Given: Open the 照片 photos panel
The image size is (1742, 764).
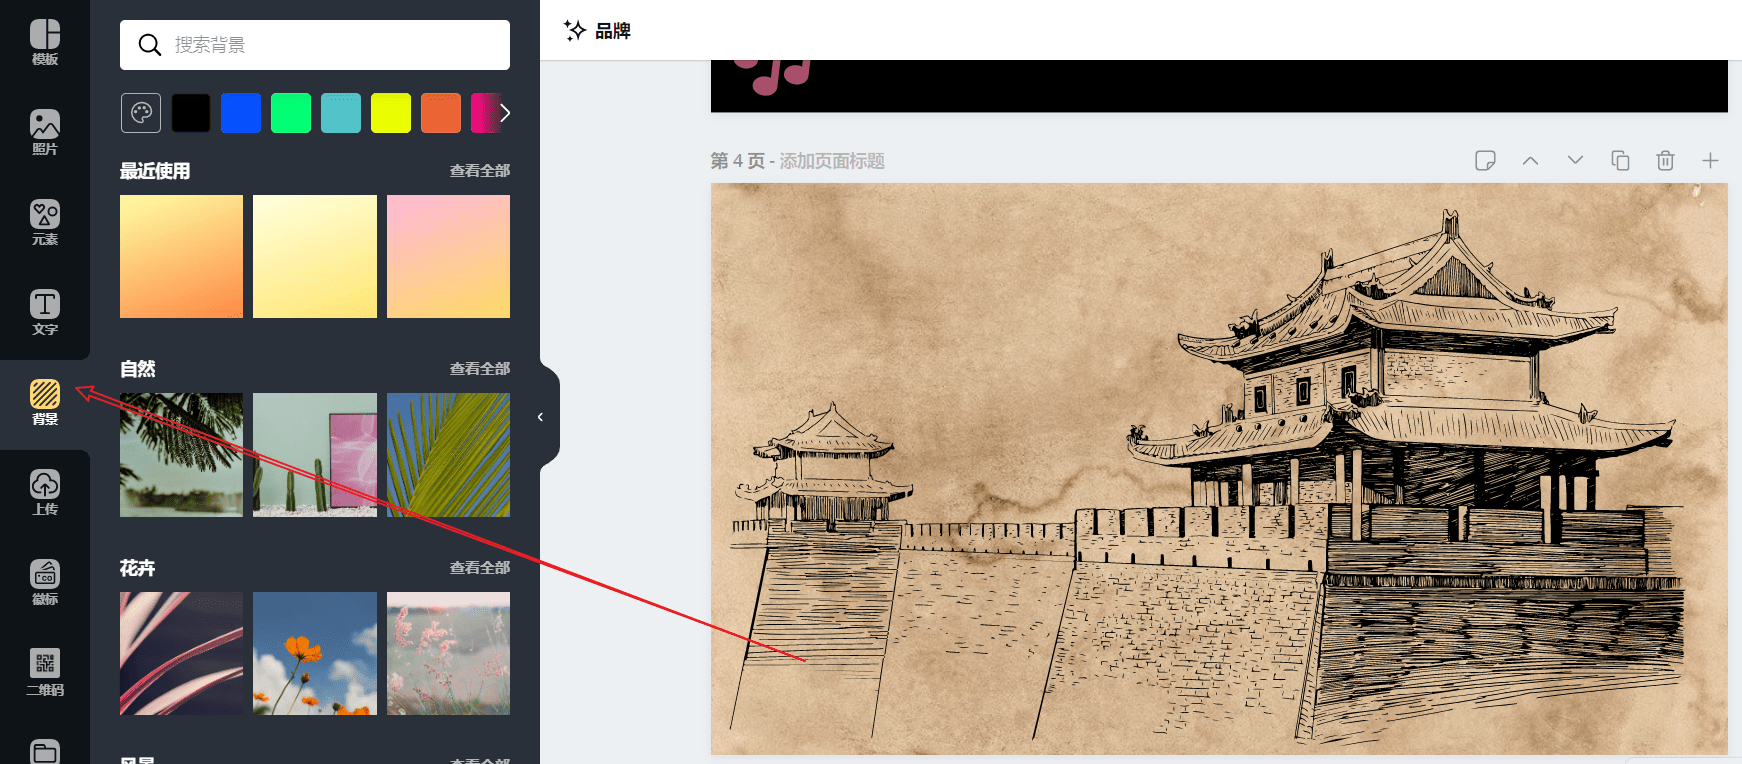Looking at the screenshot, I should click(x=45, y=133).
